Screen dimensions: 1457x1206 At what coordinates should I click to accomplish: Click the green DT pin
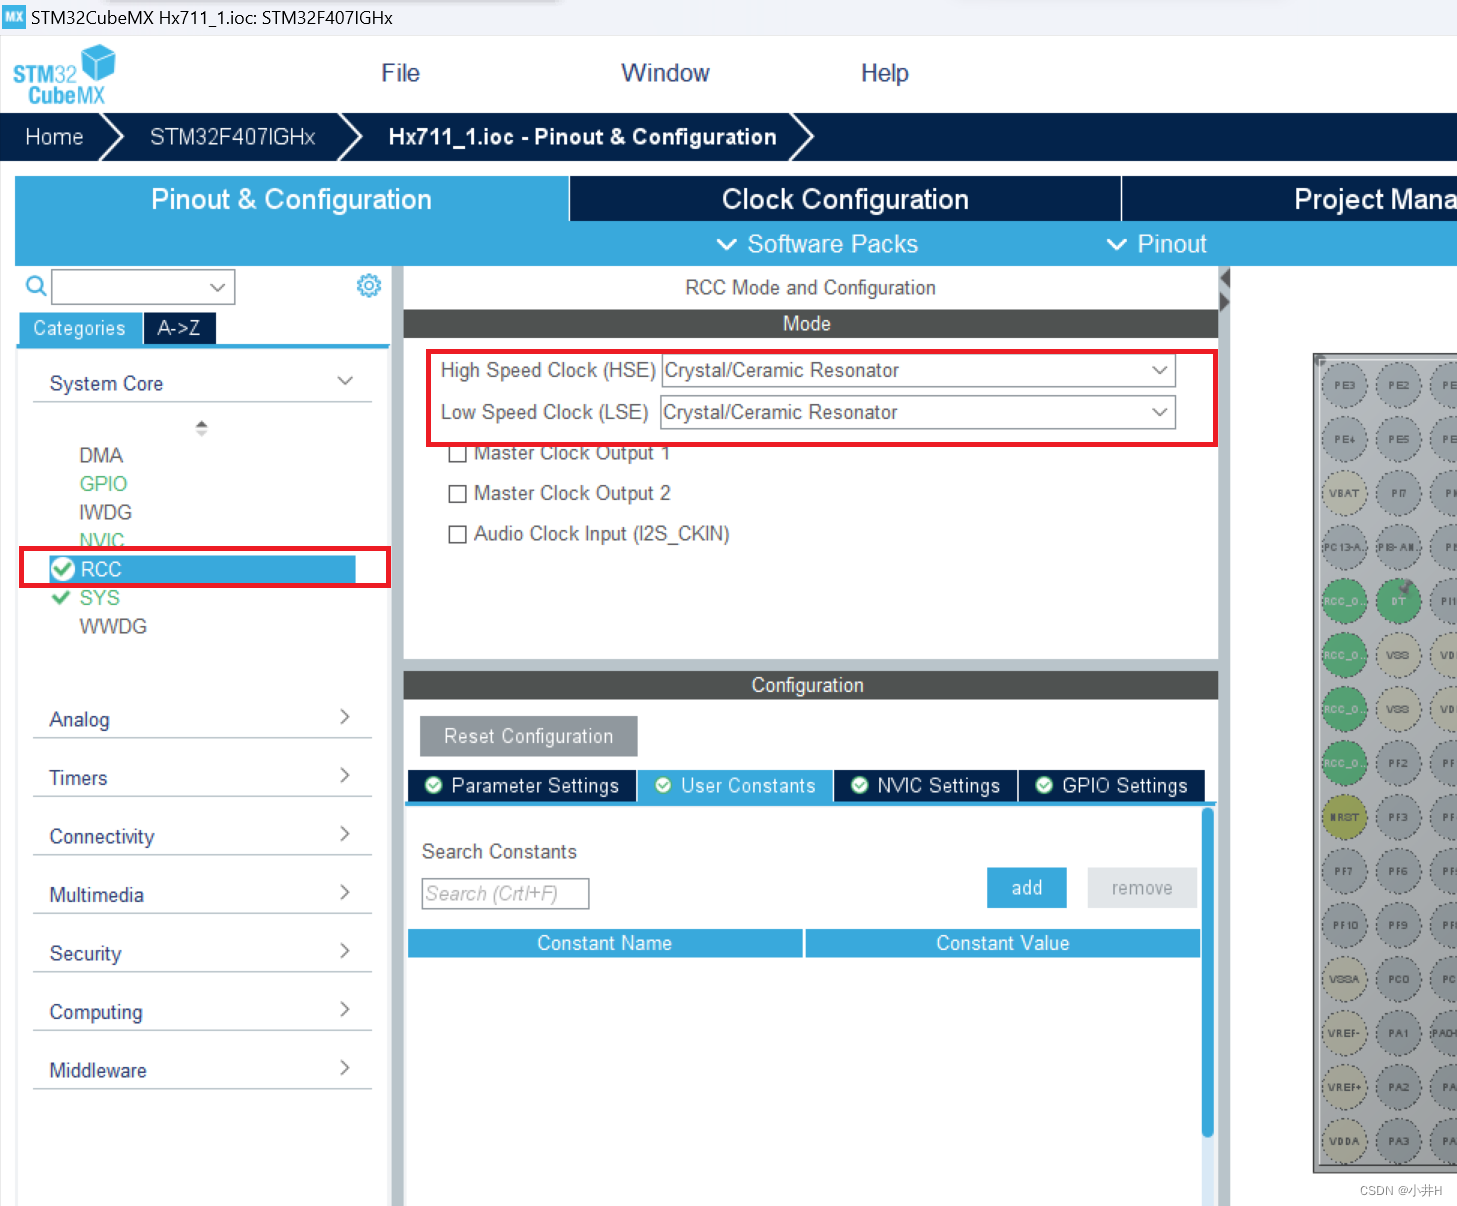(1398, 601)
